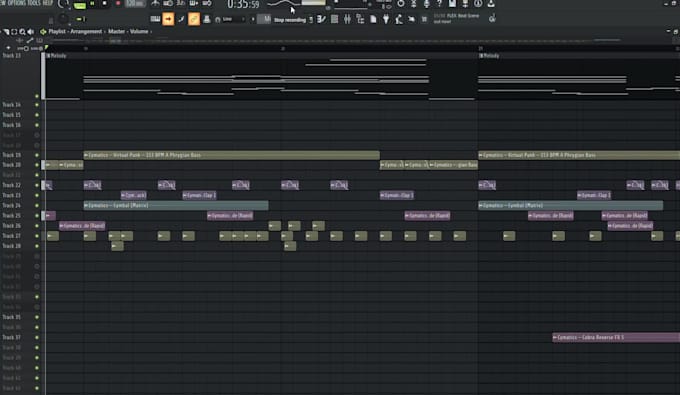Click the Stop playback button

(x=105, y=3)
